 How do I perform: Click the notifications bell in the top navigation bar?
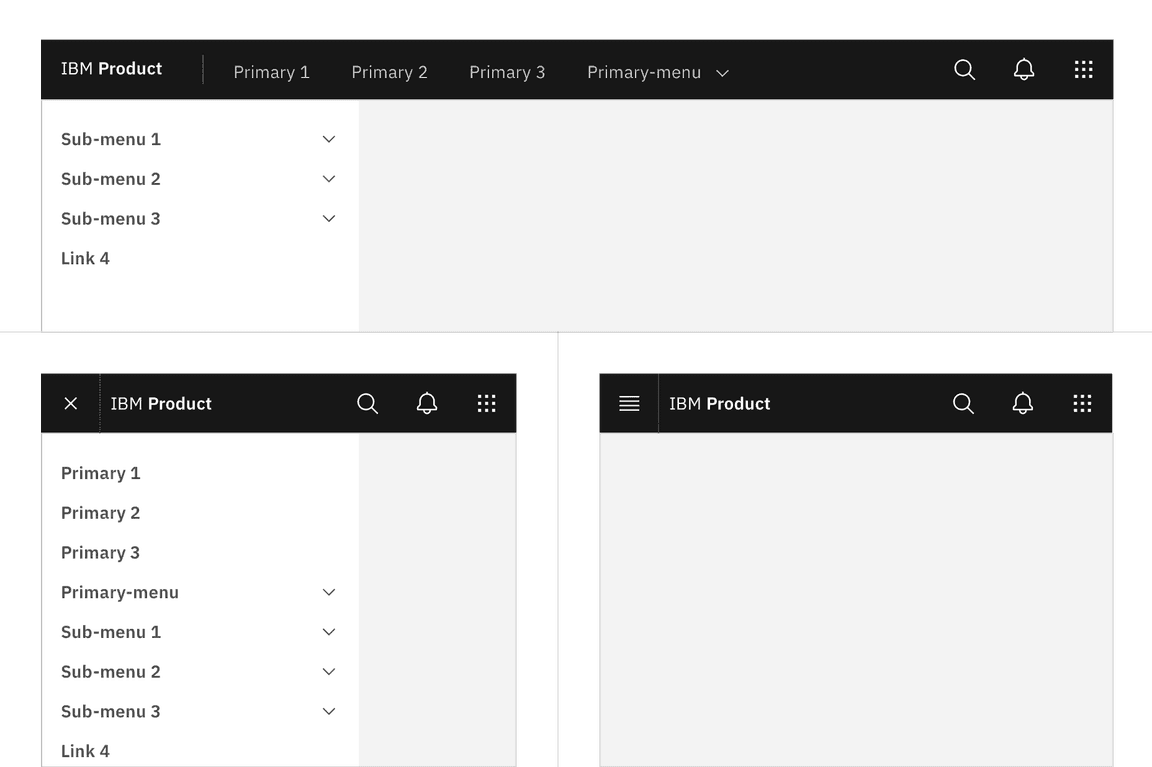(x=1024, y=69)
